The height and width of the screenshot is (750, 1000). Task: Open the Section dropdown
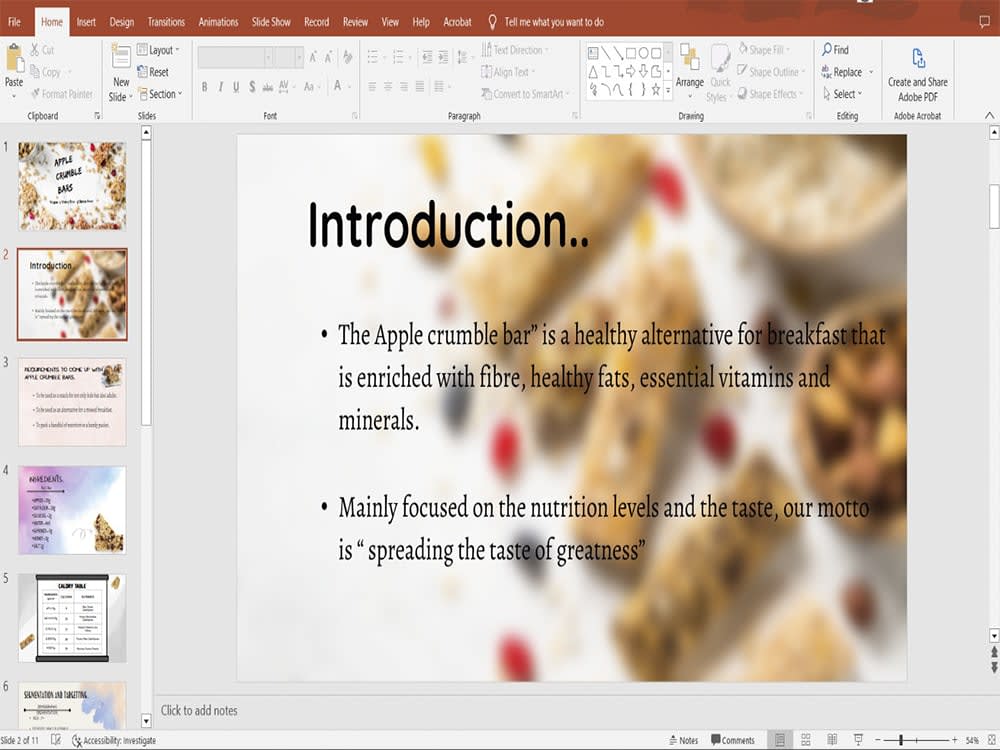(160, 94)
